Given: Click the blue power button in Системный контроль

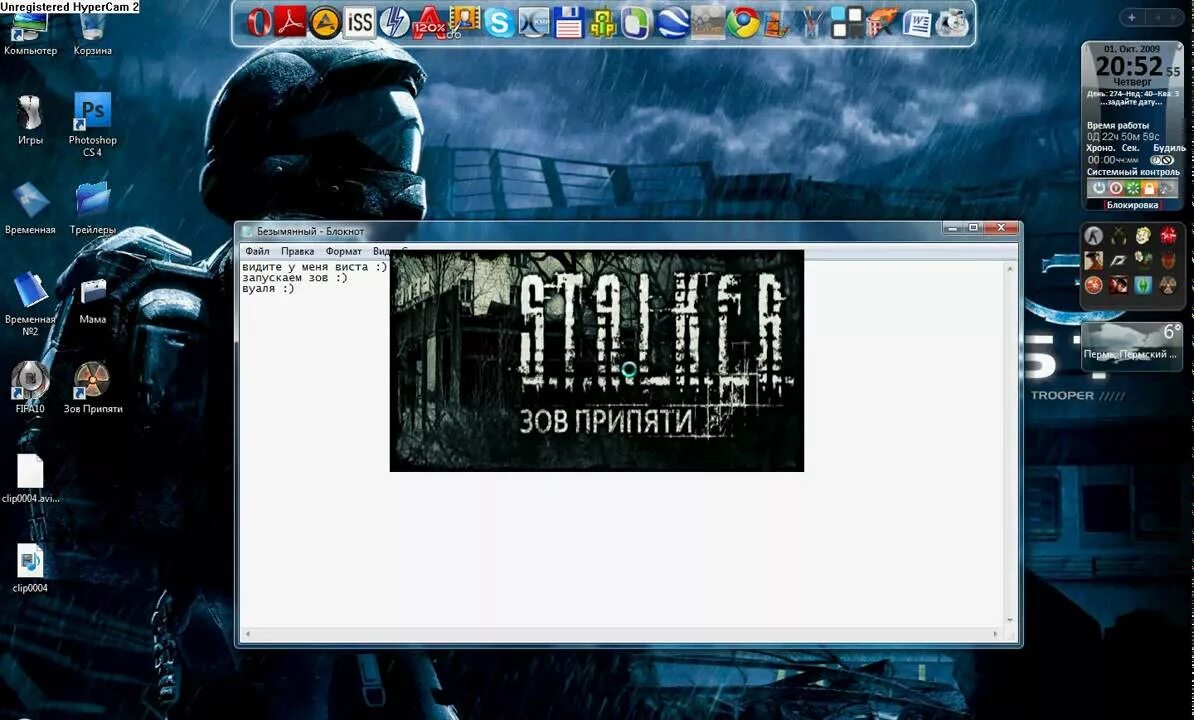Looking at the screenshot, I should click(1099, 188).
